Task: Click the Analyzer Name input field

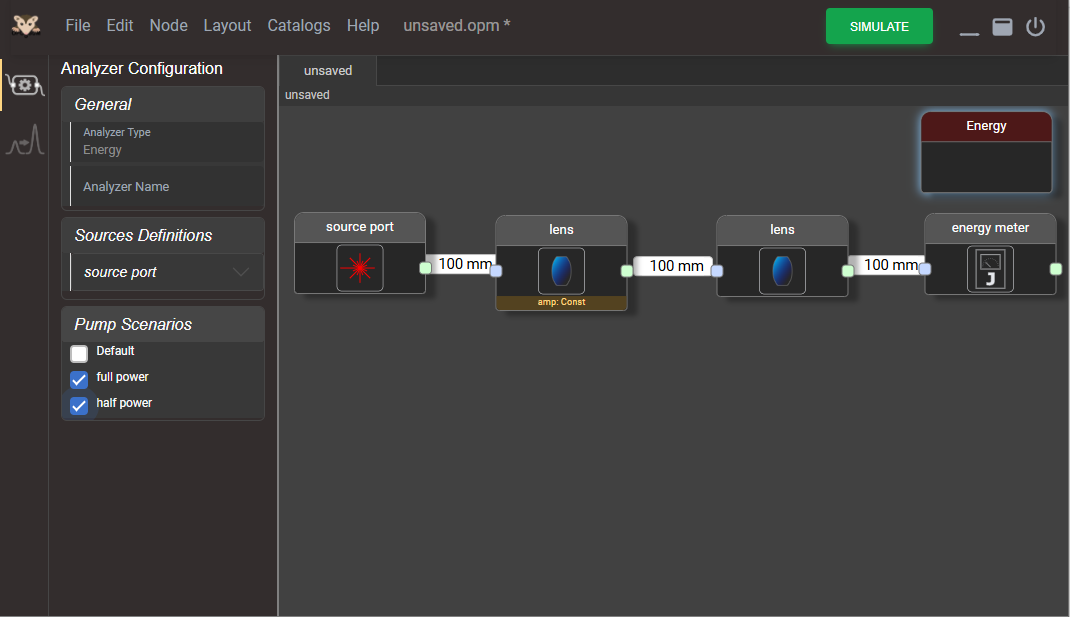Action: click(167, 186)
